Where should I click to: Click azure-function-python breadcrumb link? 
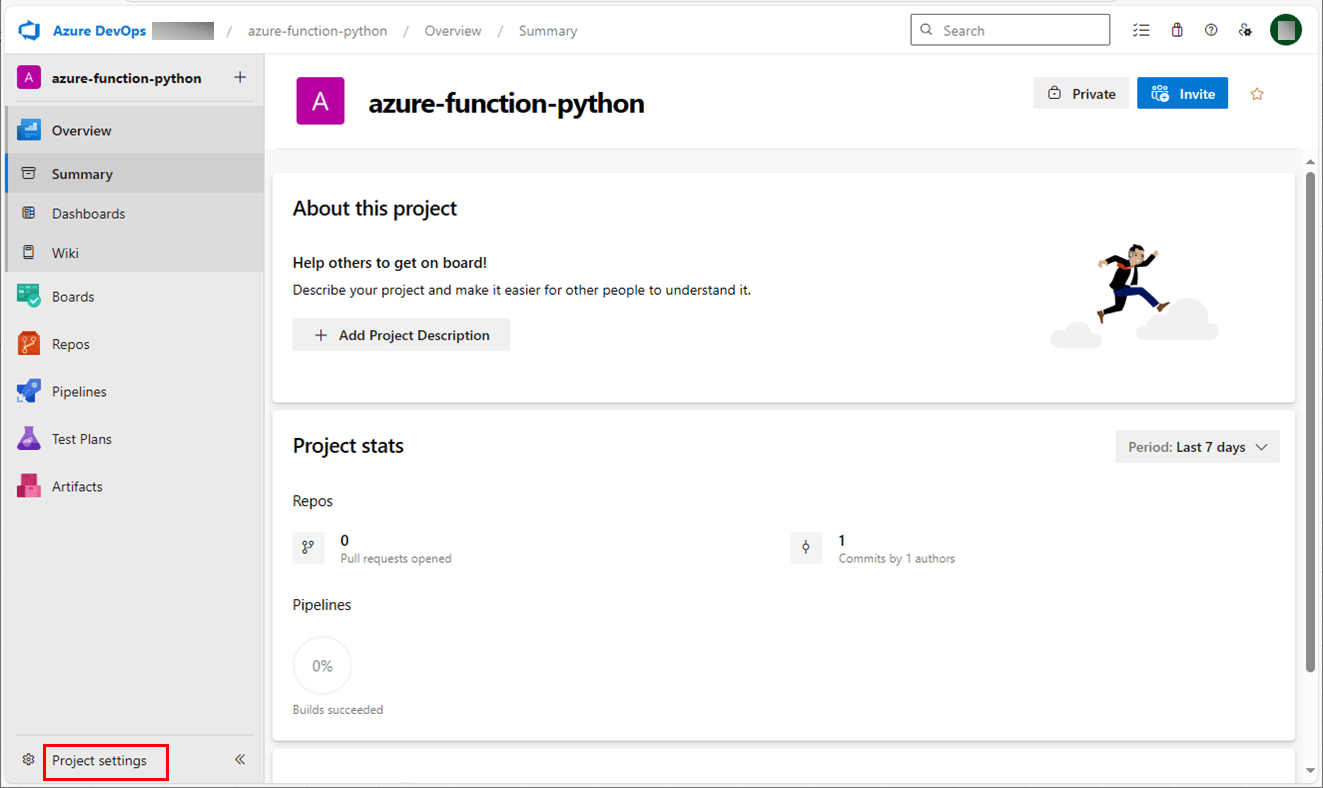coord(318,31)
